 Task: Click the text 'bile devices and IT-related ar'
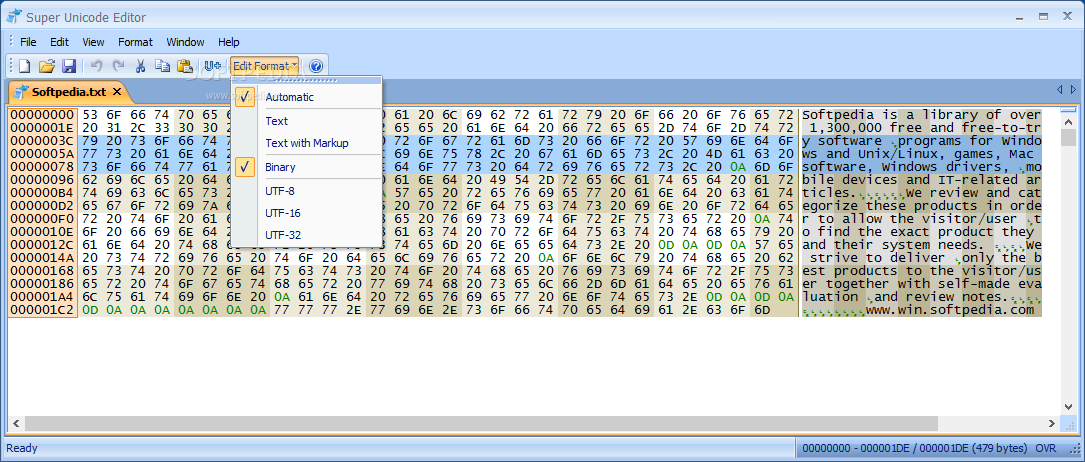pyautogui.click(x=921, y=180)
